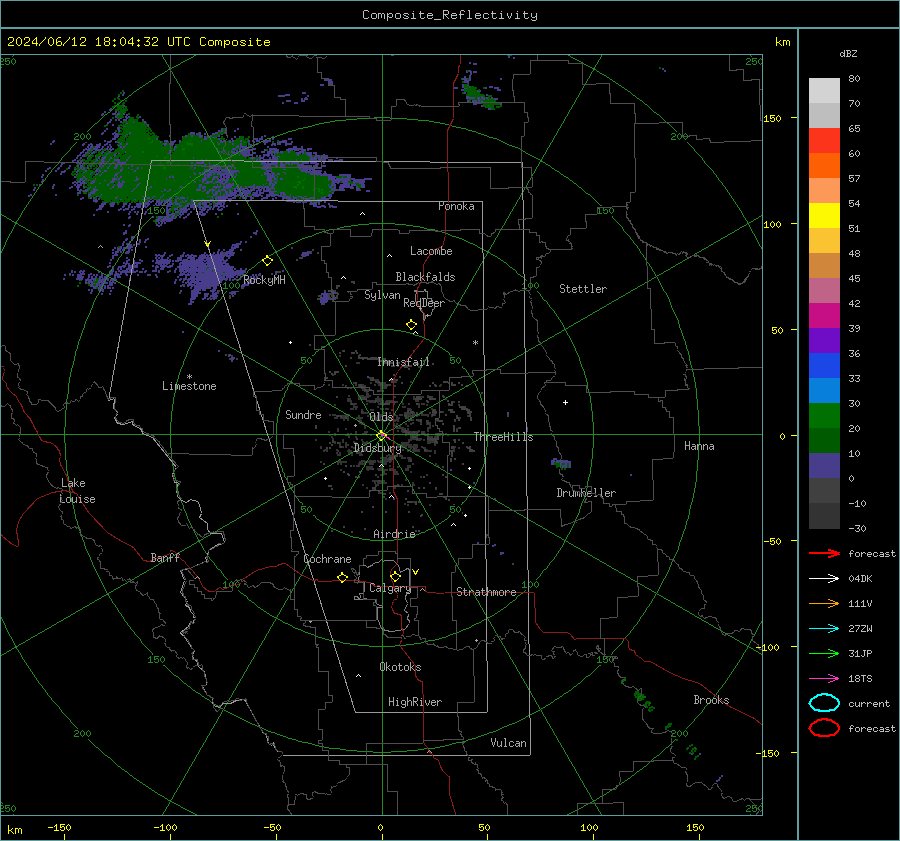Click the red 65 dBZ legend swatch
Screen dimensions: 900x841
[824, 141]
